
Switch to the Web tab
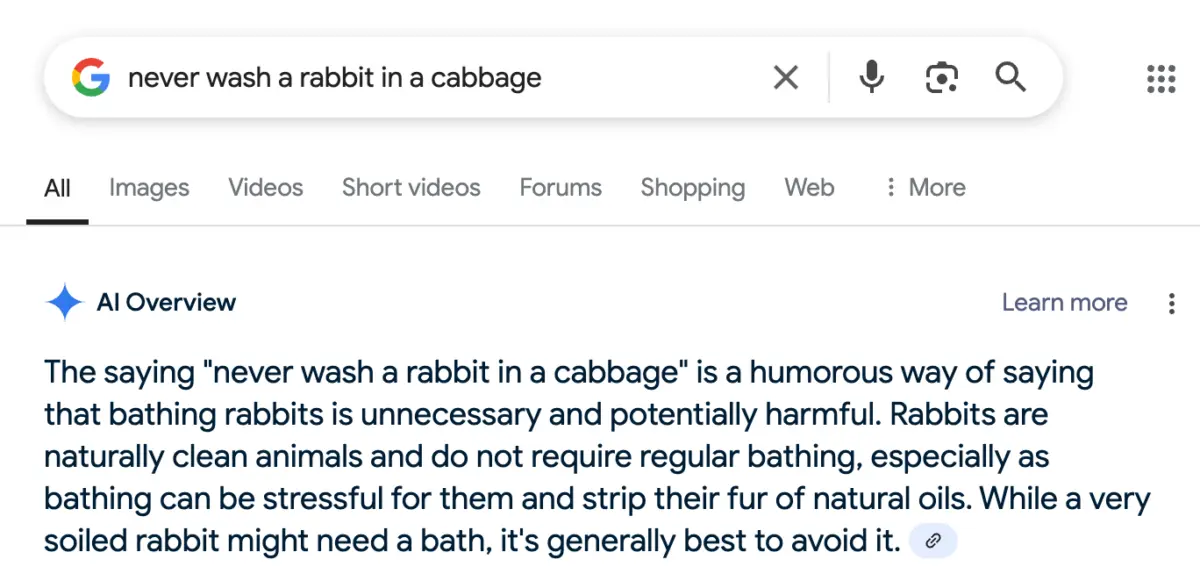pyautogui.click(x=809, y=188)
